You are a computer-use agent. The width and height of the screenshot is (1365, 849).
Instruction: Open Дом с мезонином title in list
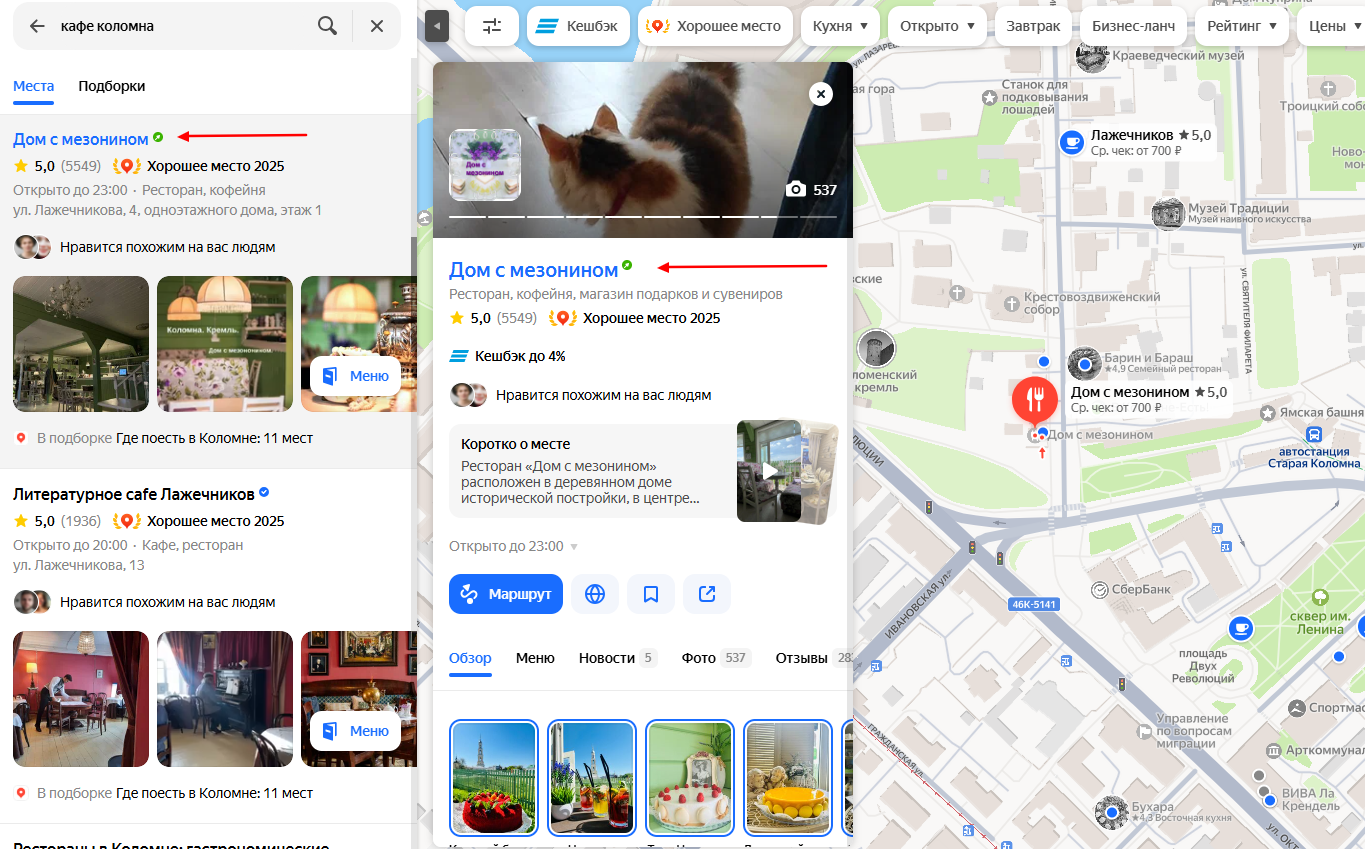click(x=81, y=139)
